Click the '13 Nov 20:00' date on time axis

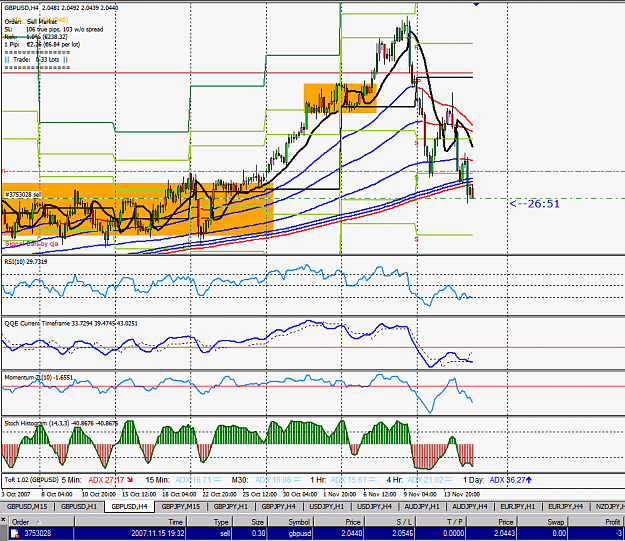coord(462,494)
